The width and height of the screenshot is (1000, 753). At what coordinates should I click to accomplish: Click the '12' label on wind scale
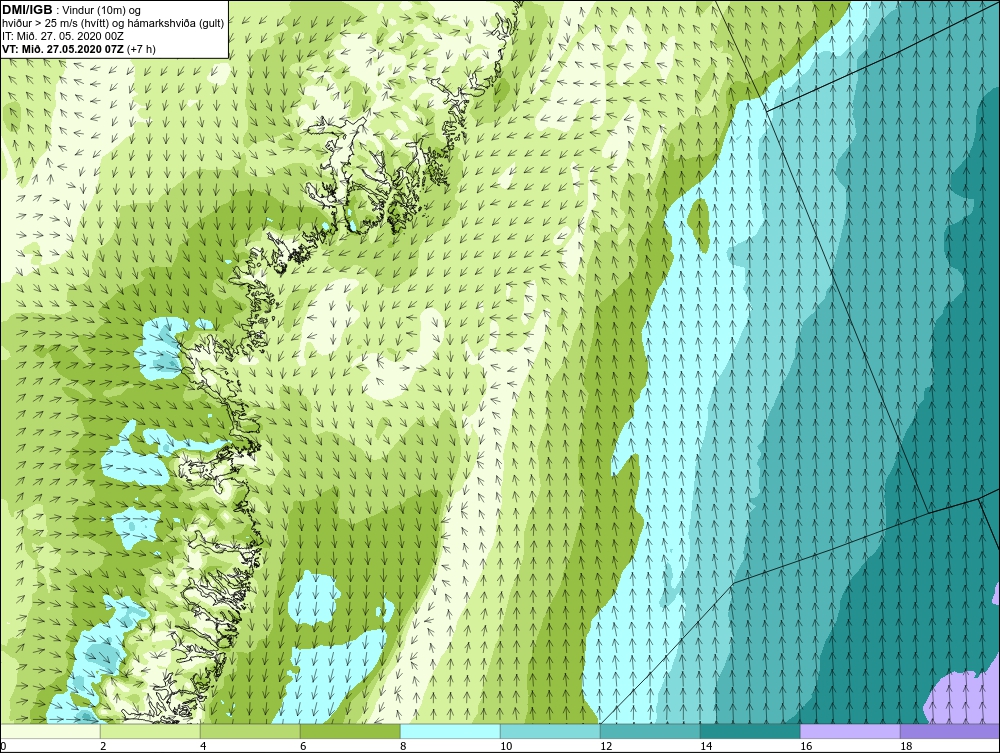[x=606, y=746]
